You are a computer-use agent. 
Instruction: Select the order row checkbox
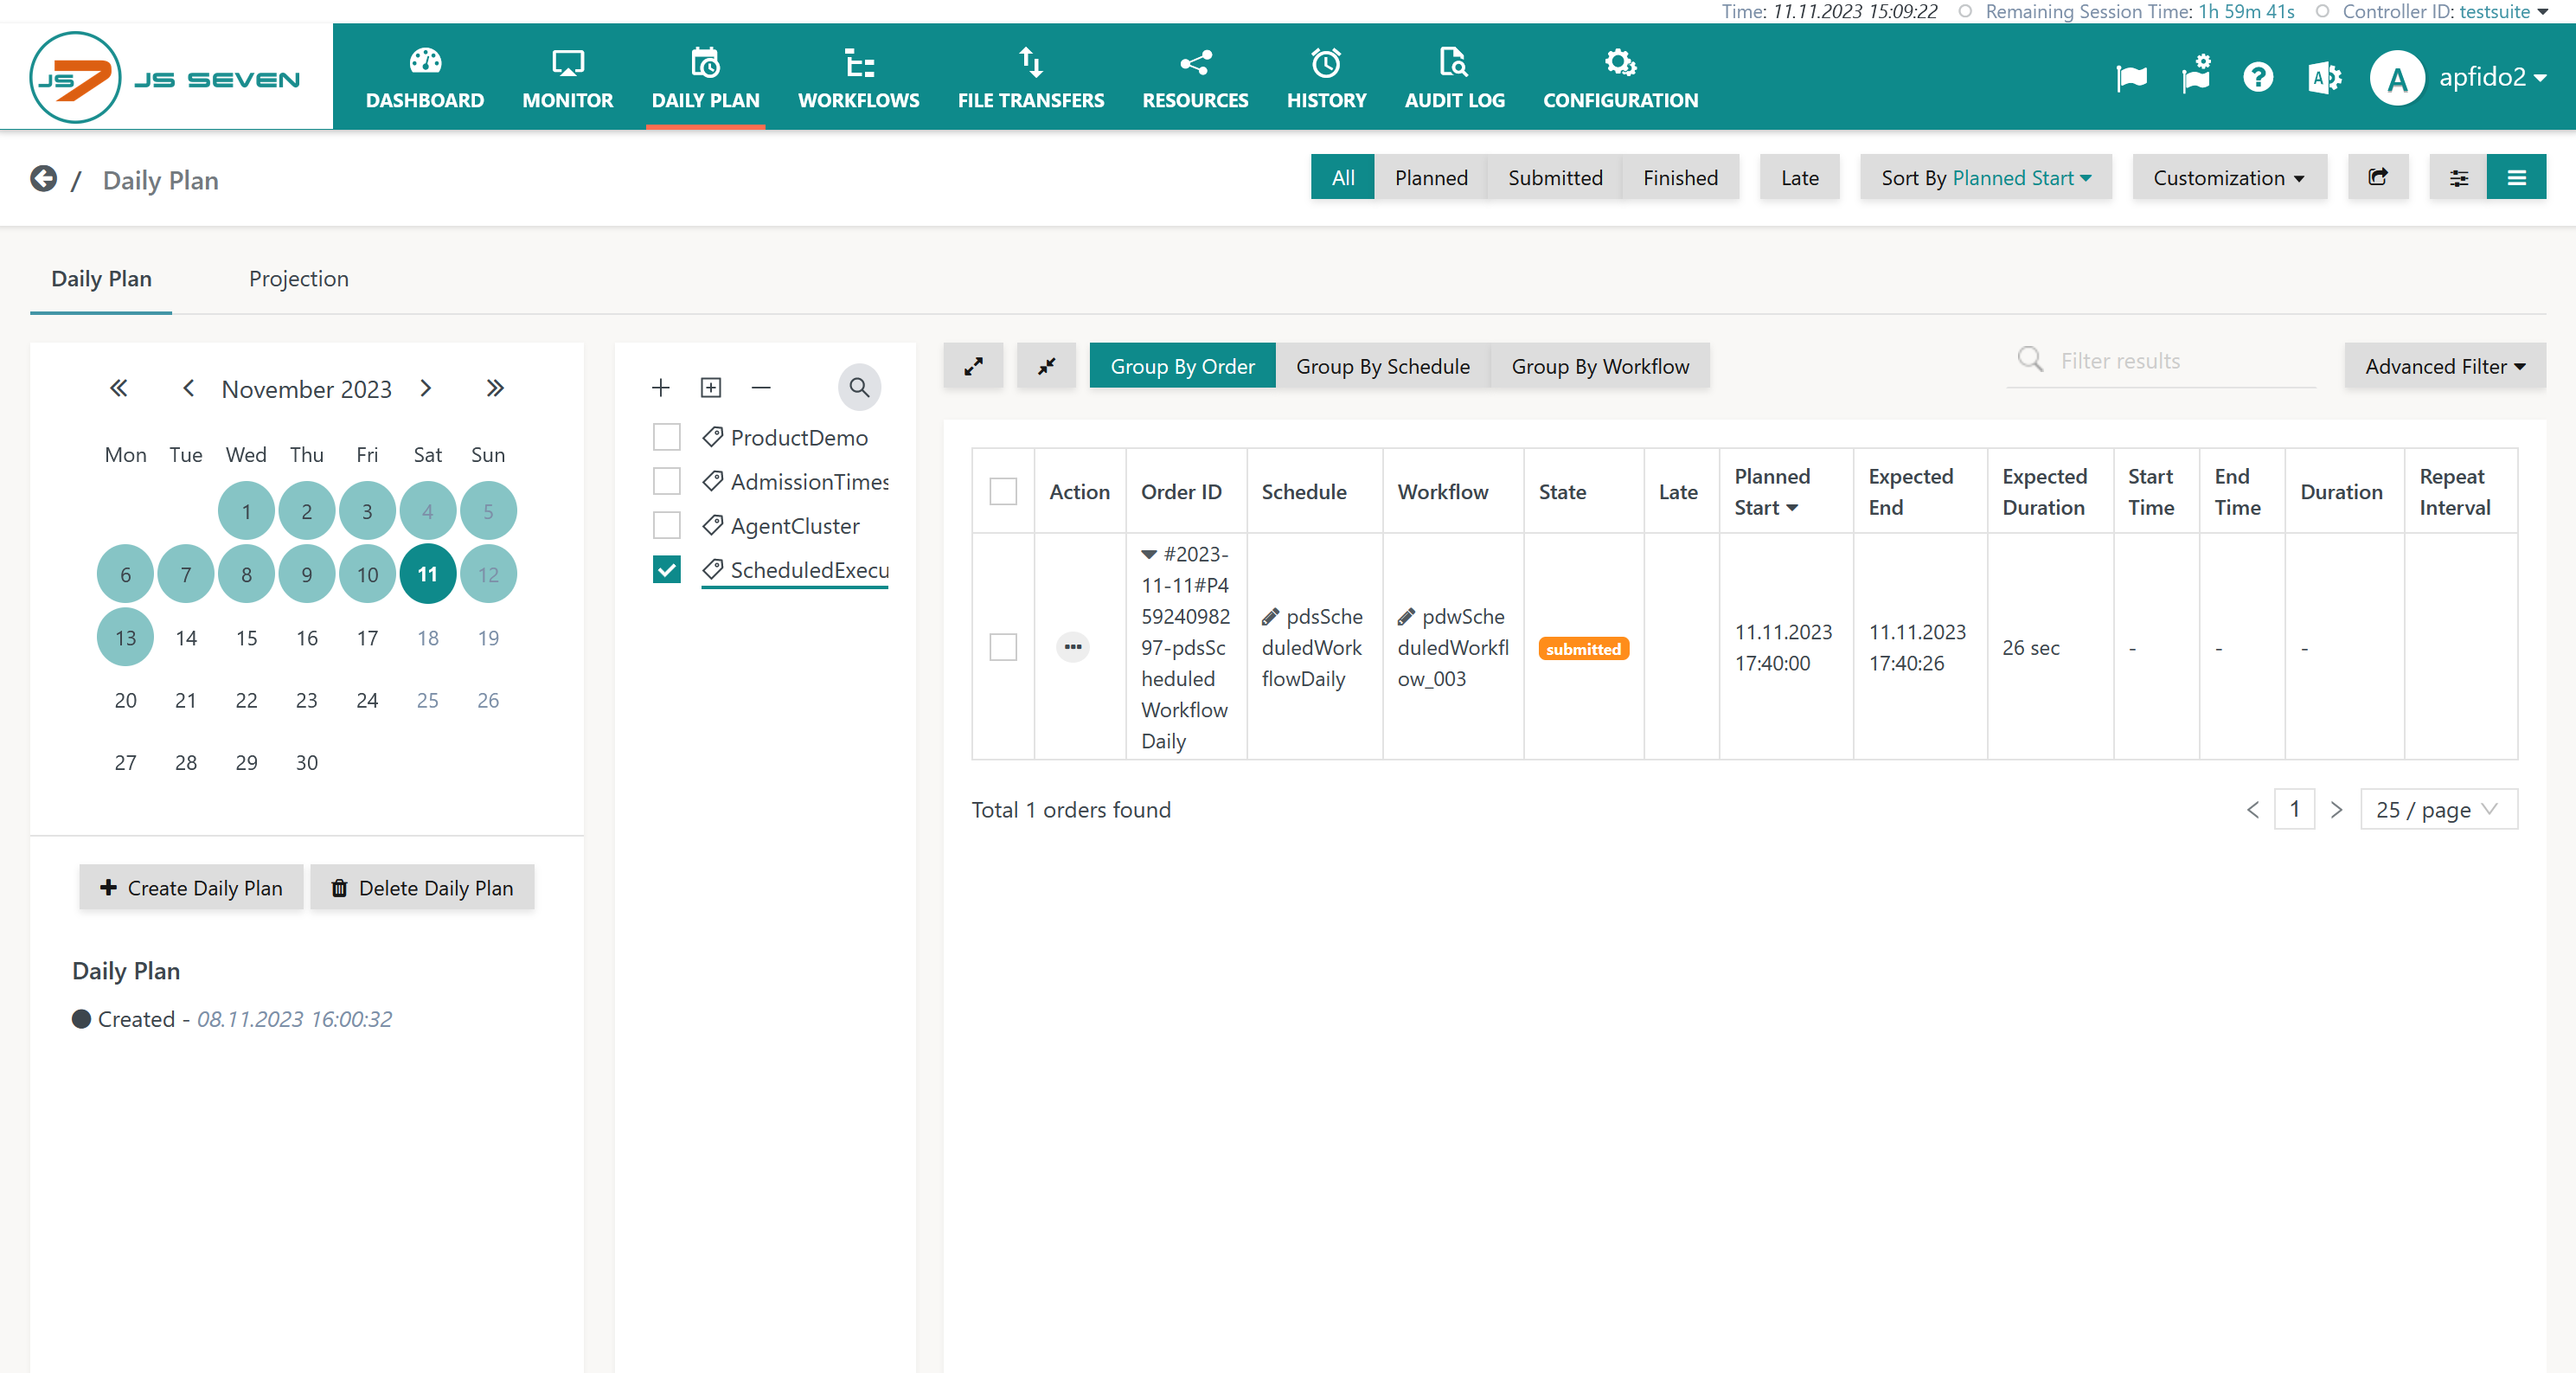[x=1003, y=647]
